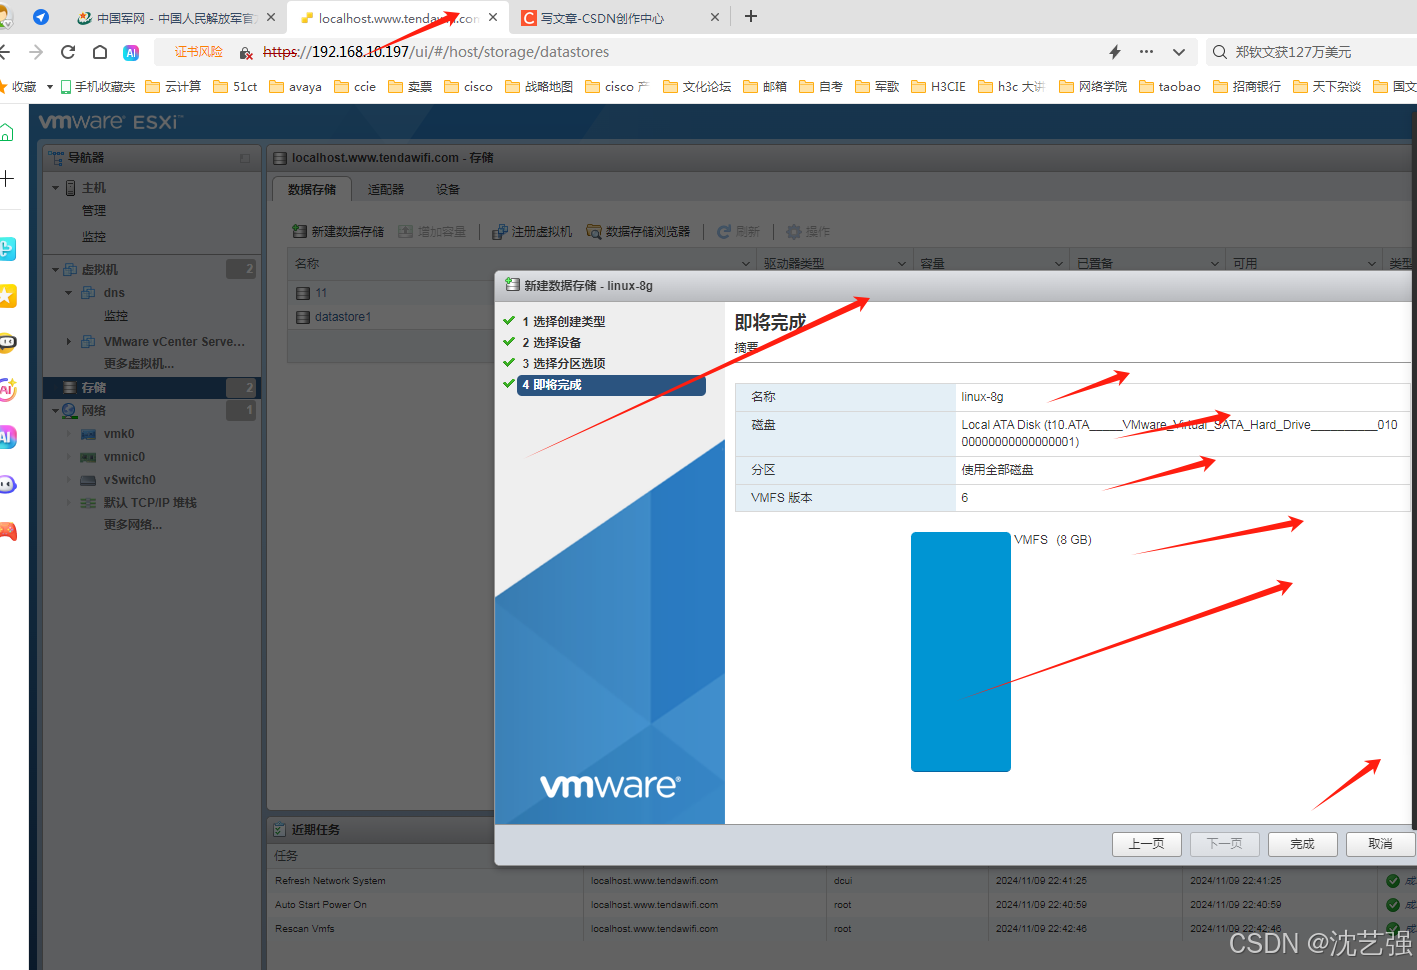This screenshot has height=970, width=1417.
Task: Select vmk0 in the network tree
Action: coord(119,434)
